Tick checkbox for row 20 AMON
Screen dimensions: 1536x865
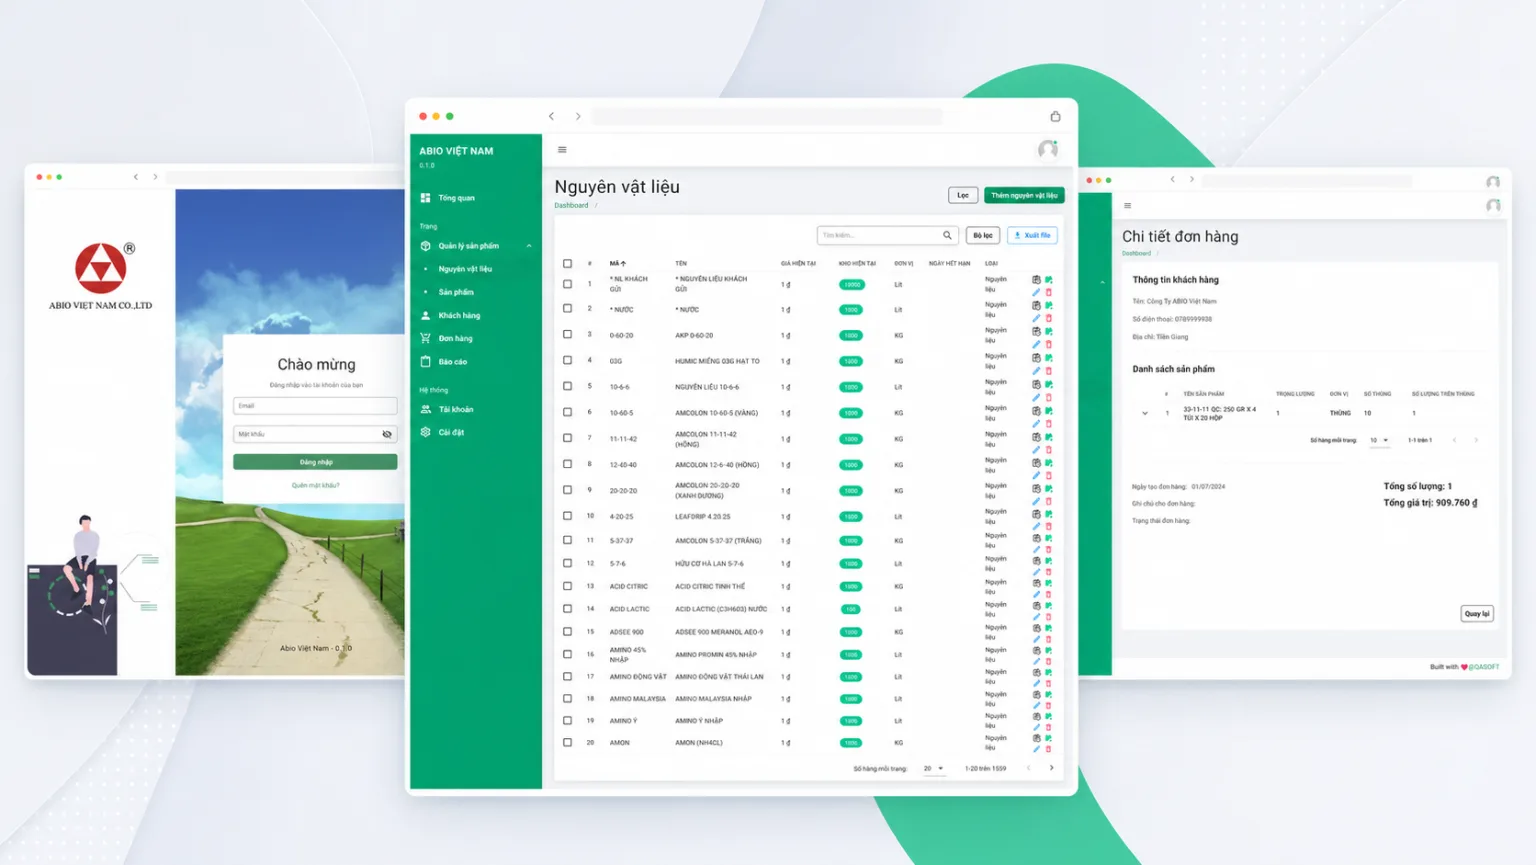pos(567,743)
